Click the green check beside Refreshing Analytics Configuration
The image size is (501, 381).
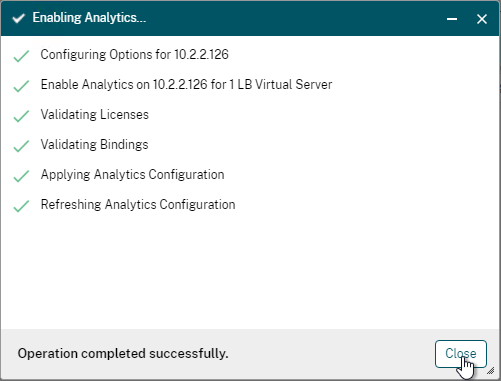21,206
